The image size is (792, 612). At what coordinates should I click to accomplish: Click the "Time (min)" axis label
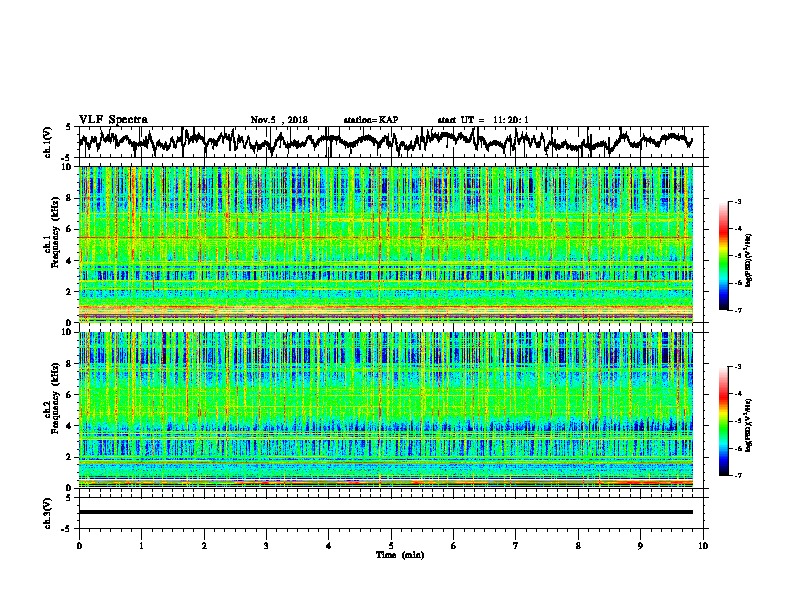click(400, 555)
